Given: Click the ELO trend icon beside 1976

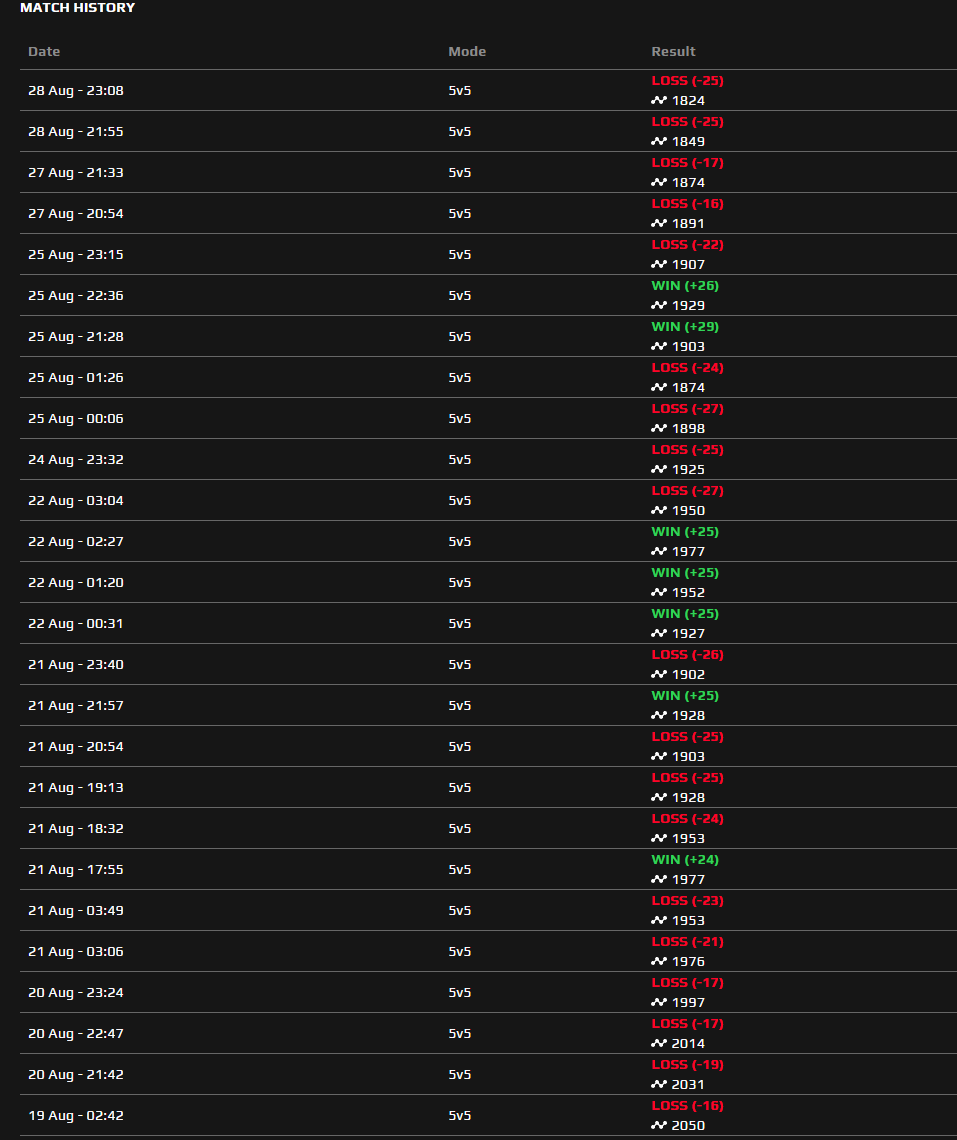Looking at the screenshot, I should pyautogui.click(x=659, y=962).
